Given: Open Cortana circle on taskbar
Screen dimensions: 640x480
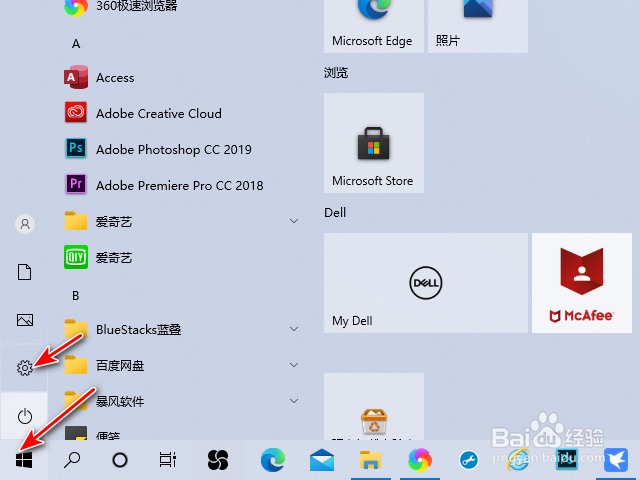Looking at the screenshot, I should pyautogui.click(x=120, y=460).
